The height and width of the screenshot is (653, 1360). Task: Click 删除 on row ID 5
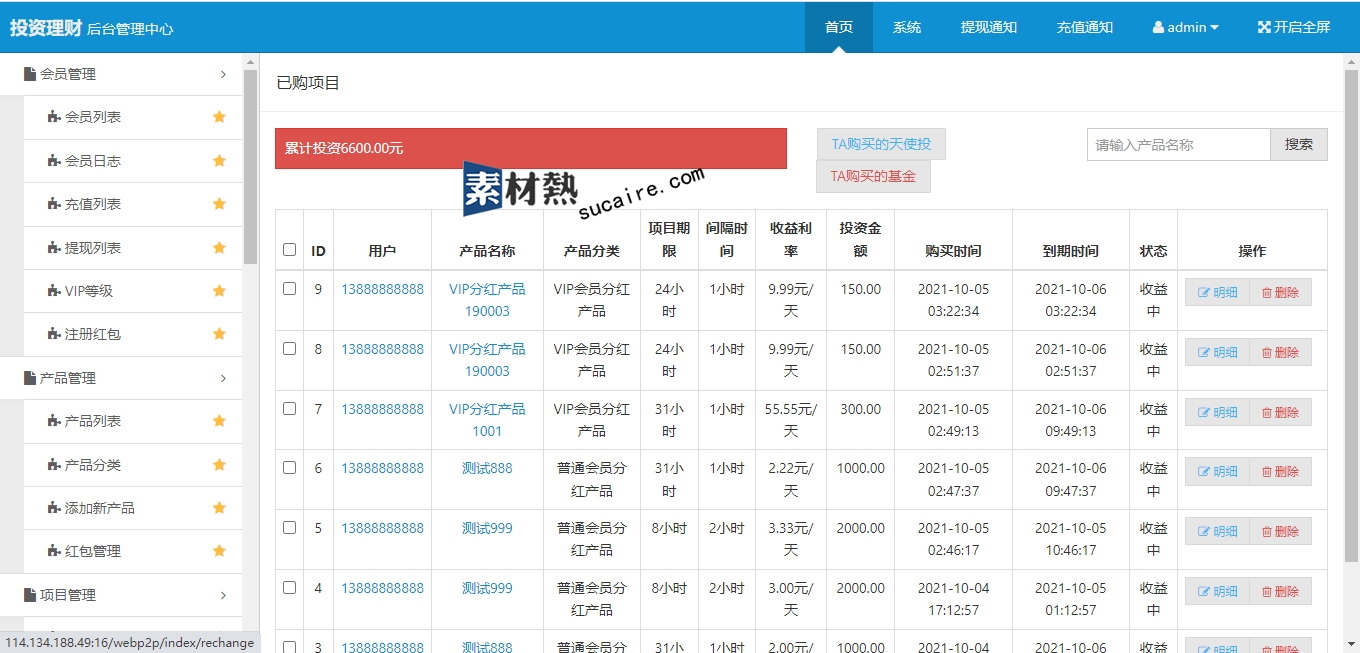pos(1280,531)
